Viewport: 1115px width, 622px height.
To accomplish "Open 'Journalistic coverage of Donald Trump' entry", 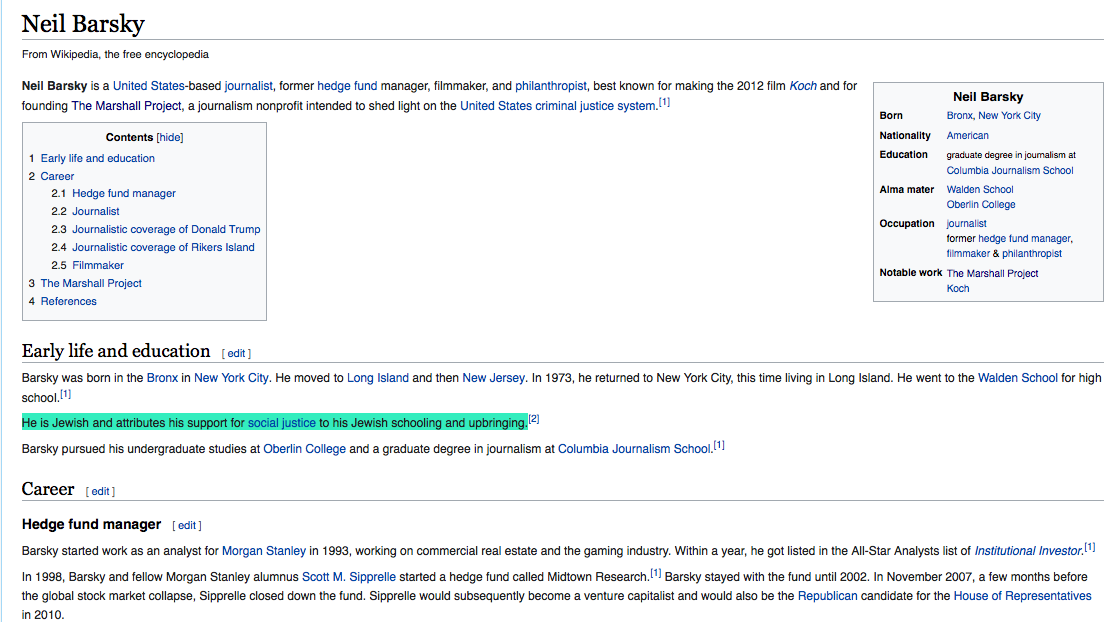I will [x=166, y=229].
